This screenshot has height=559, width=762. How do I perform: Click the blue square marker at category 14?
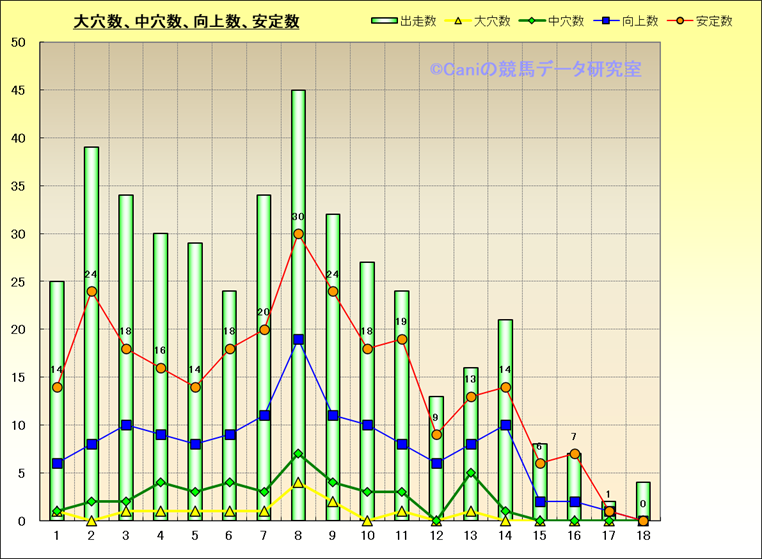(x=505, y=425)
